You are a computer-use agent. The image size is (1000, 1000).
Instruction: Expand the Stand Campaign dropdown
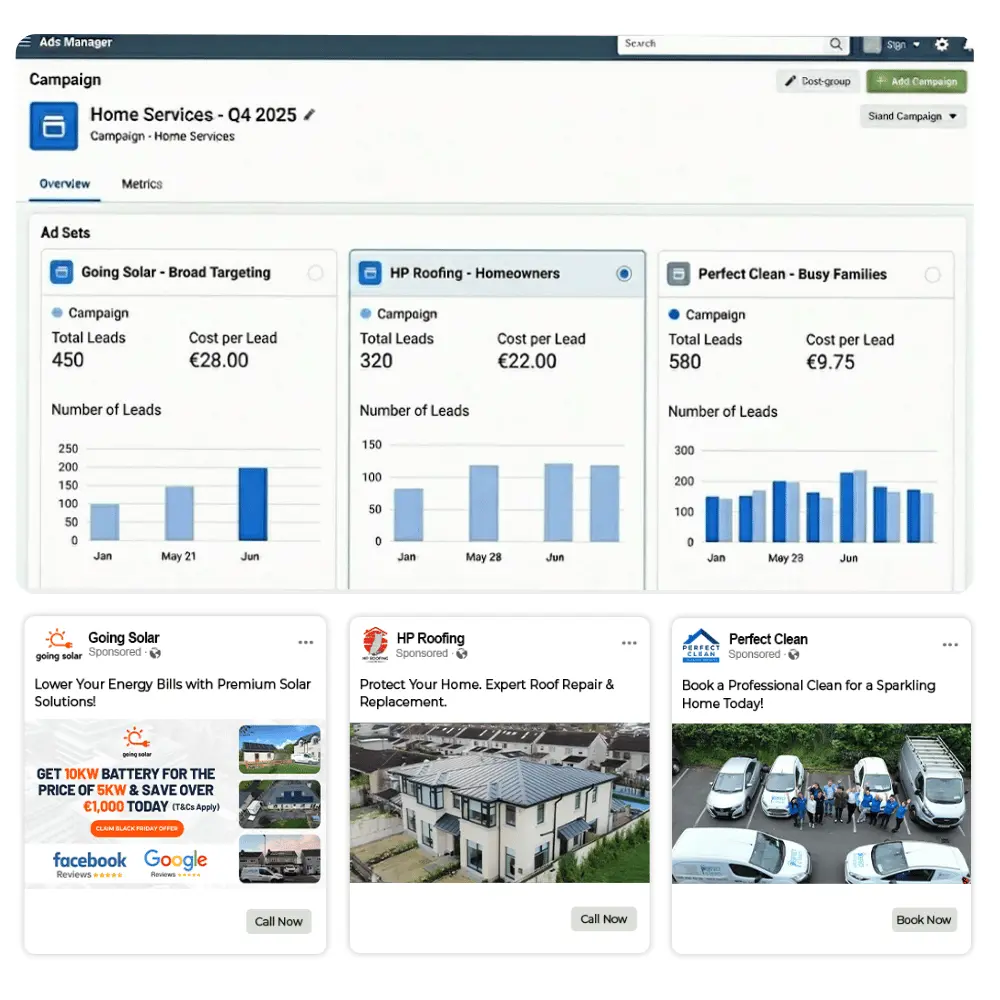click(912, 117)
